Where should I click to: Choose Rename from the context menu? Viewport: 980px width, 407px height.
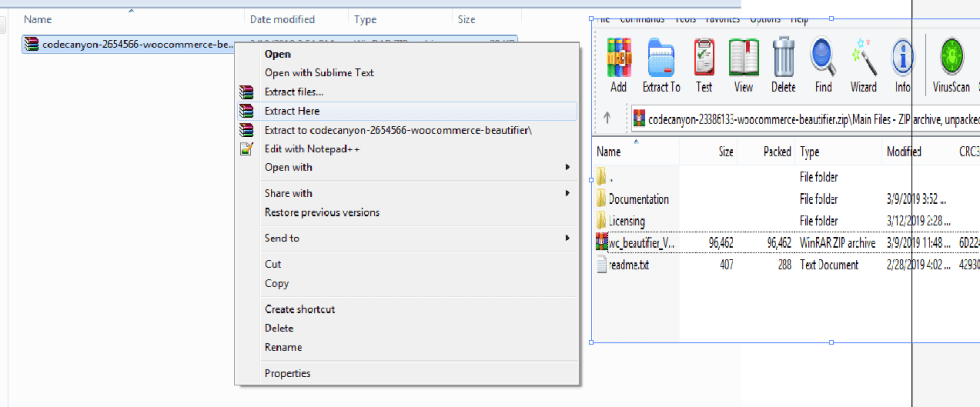[283, 347]
